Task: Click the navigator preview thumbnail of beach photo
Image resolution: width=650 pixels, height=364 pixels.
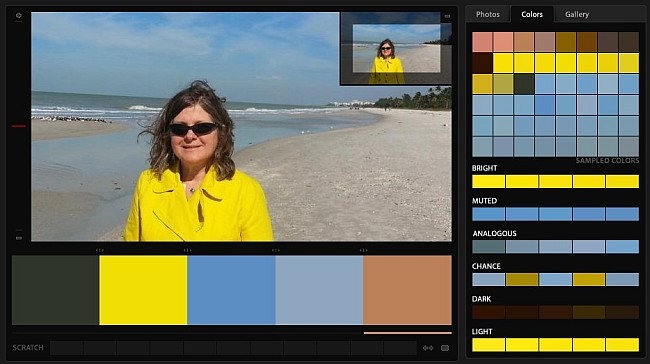Action: pos(396,49)
